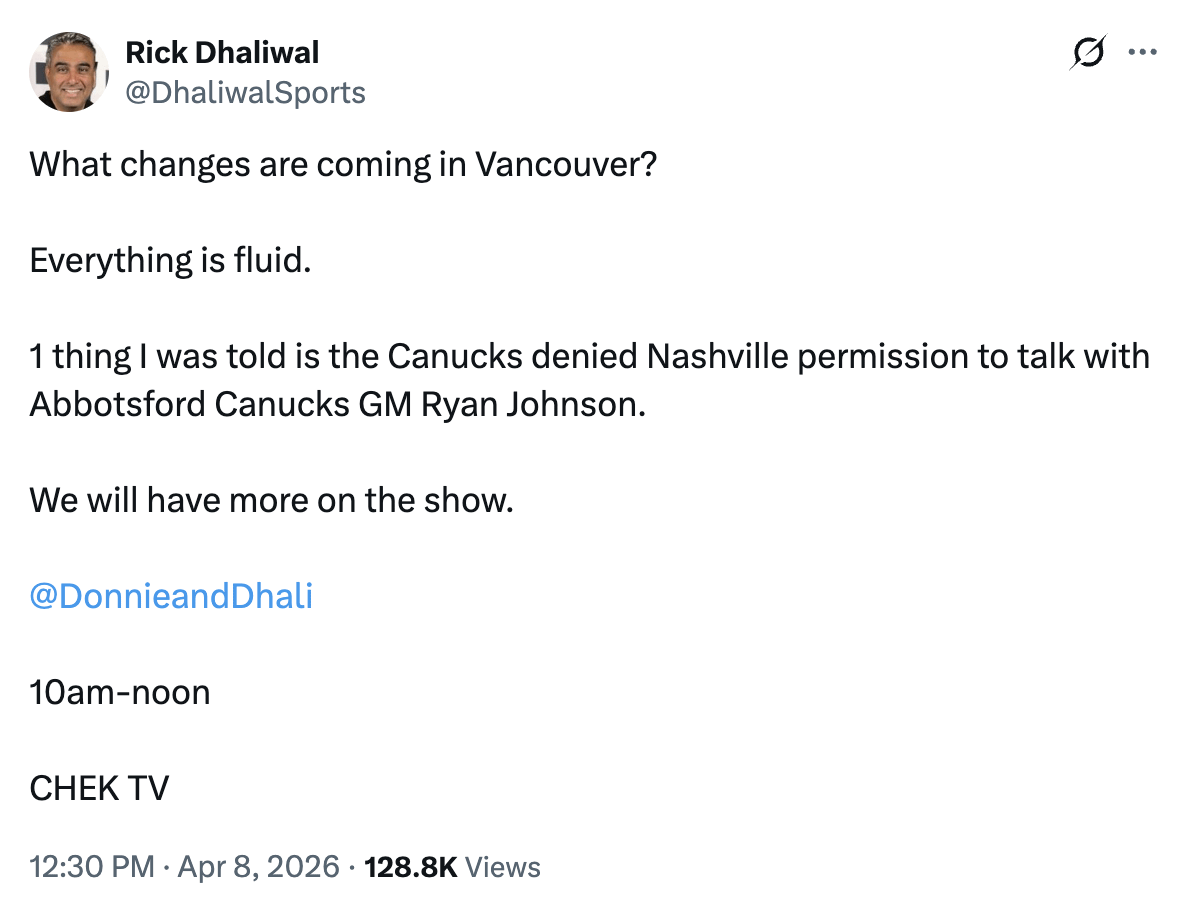The width and height of the screenshot is (1190, 916).
Task: Click the "Everything is fluid." sentence
Action: coord(171,260)
